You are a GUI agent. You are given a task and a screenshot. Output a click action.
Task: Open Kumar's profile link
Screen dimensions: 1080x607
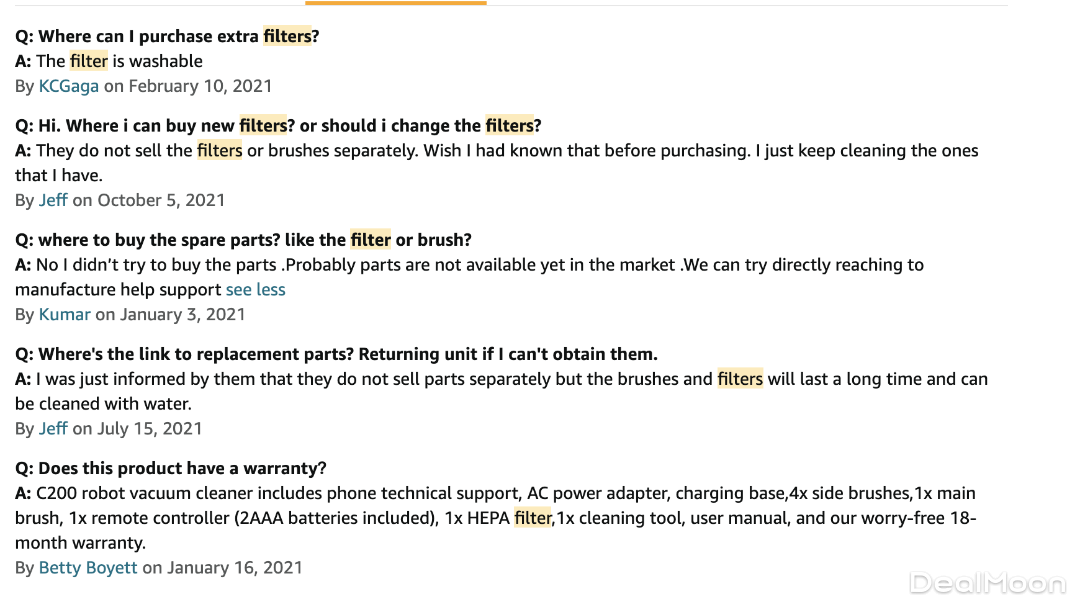(x=64, y=314)
